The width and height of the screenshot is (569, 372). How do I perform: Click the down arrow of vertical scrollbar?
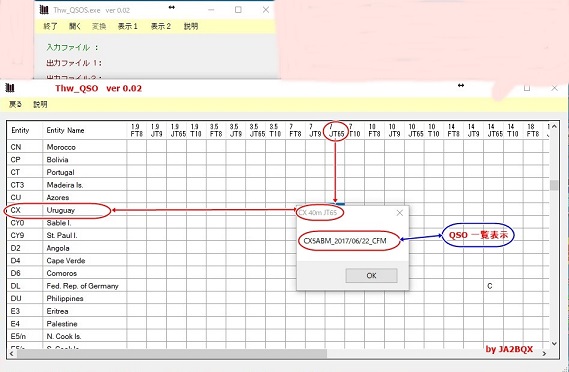pyautogui.click(x=554, y=343)
